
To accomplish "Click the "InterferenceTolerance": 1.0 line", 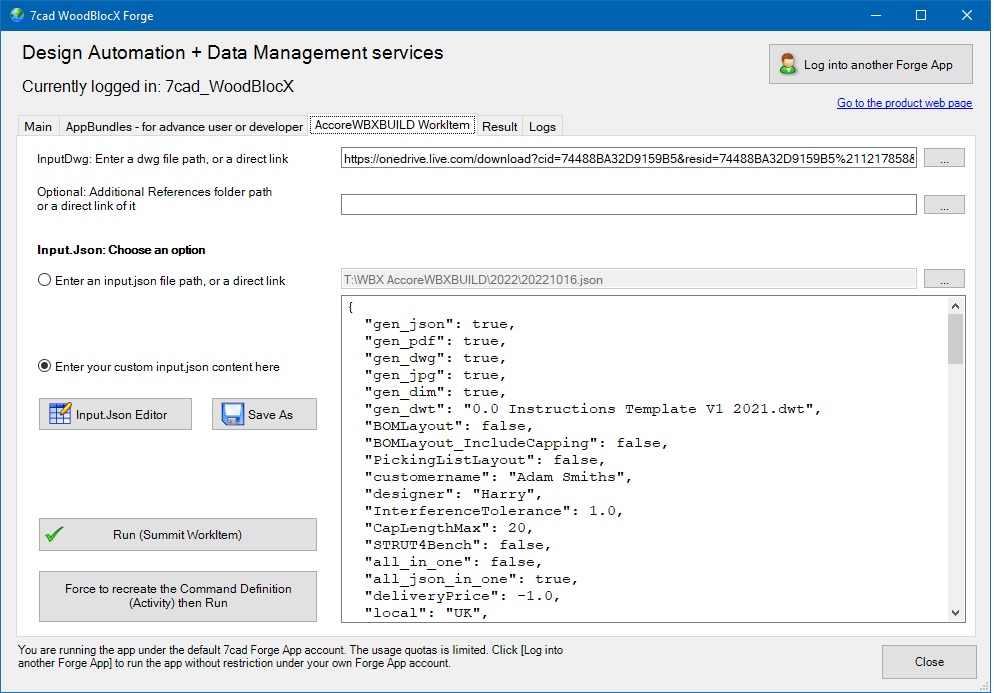I will click(x=494, y=511).
